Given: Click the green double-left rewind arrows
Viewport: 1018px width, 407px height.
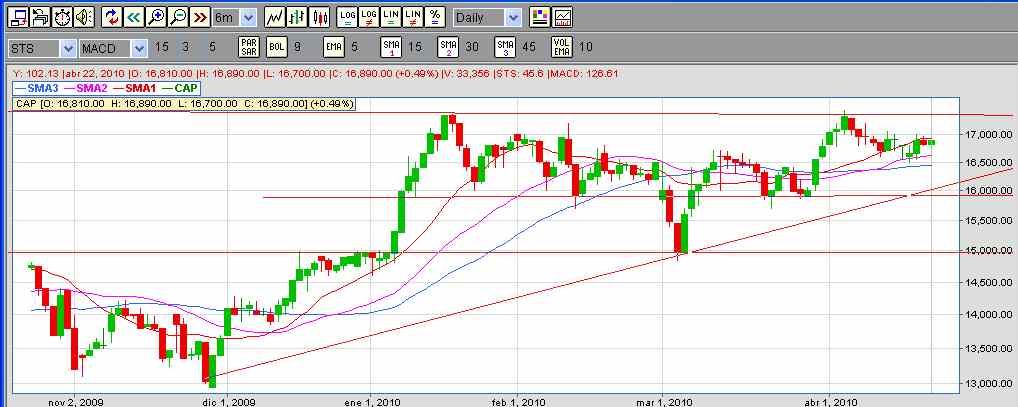Looking at the screenshot, I should click(x=134, y=17).
